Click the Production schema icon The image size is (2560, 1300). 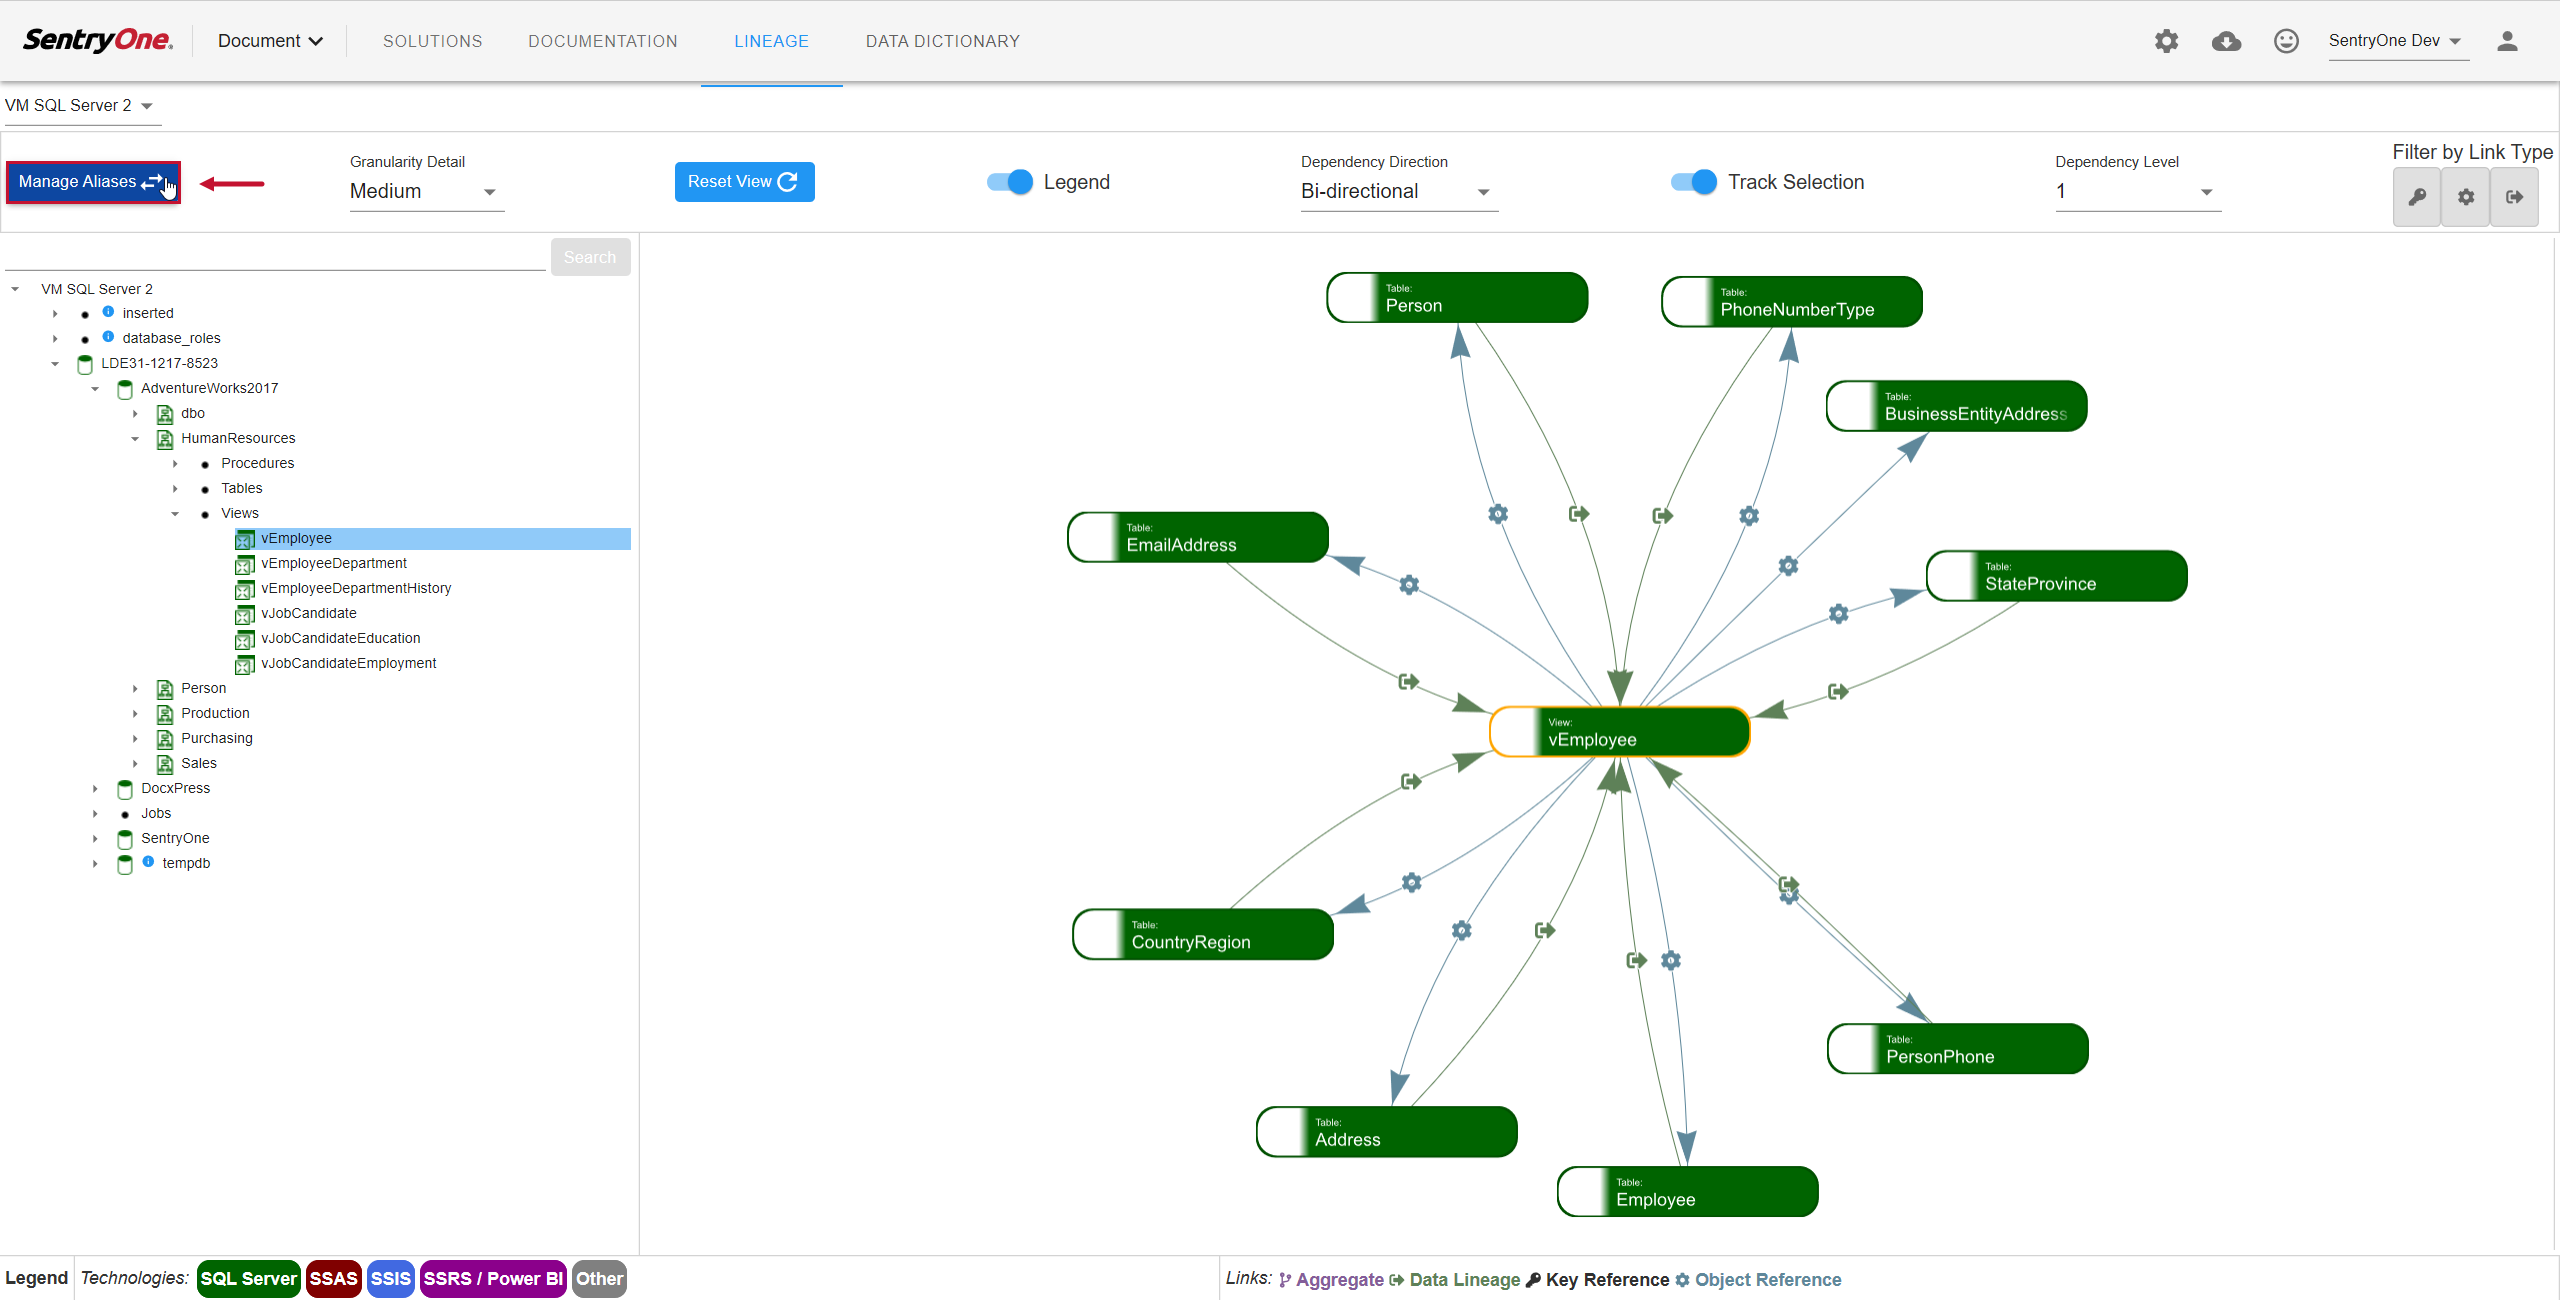(165, 714)
